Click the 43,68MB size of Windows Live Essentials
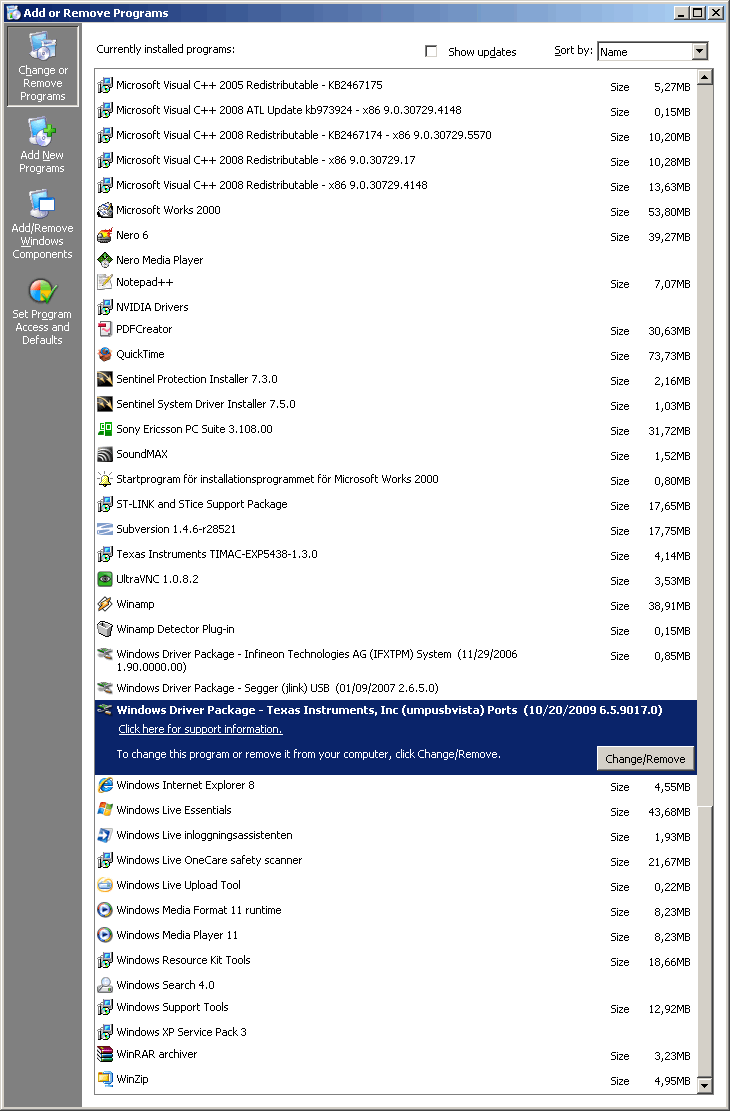The image size is (730, 1111). point(669,812)
